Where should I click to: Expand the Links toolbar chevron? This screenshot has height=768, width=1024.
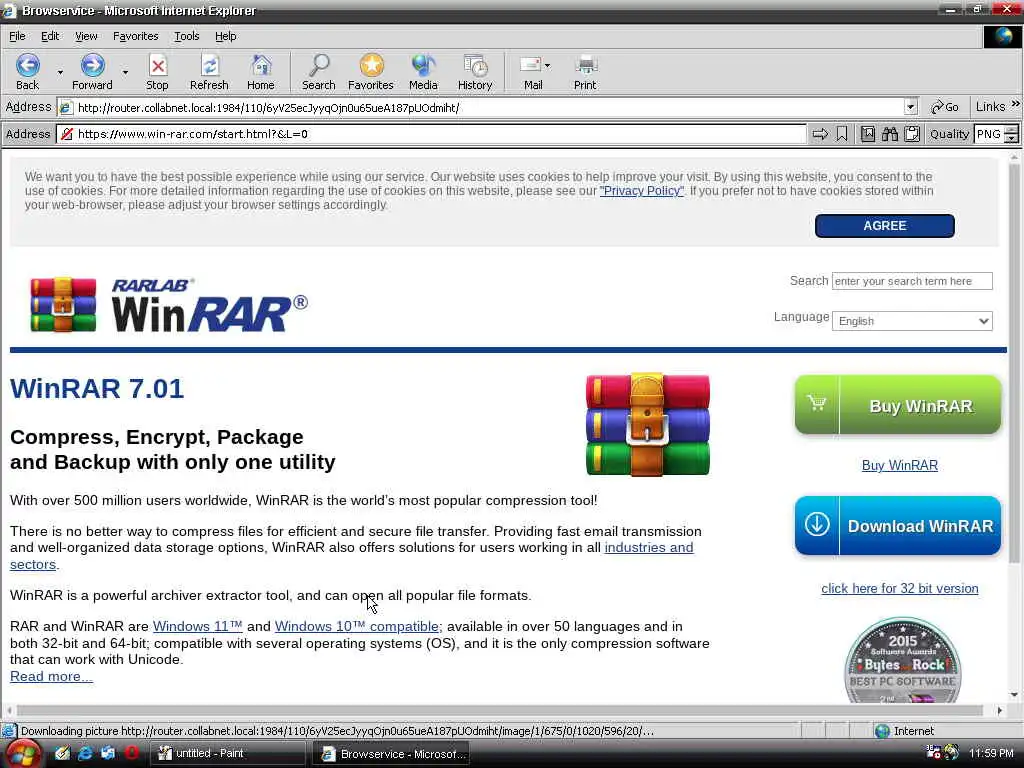(x=1016, y=104)
